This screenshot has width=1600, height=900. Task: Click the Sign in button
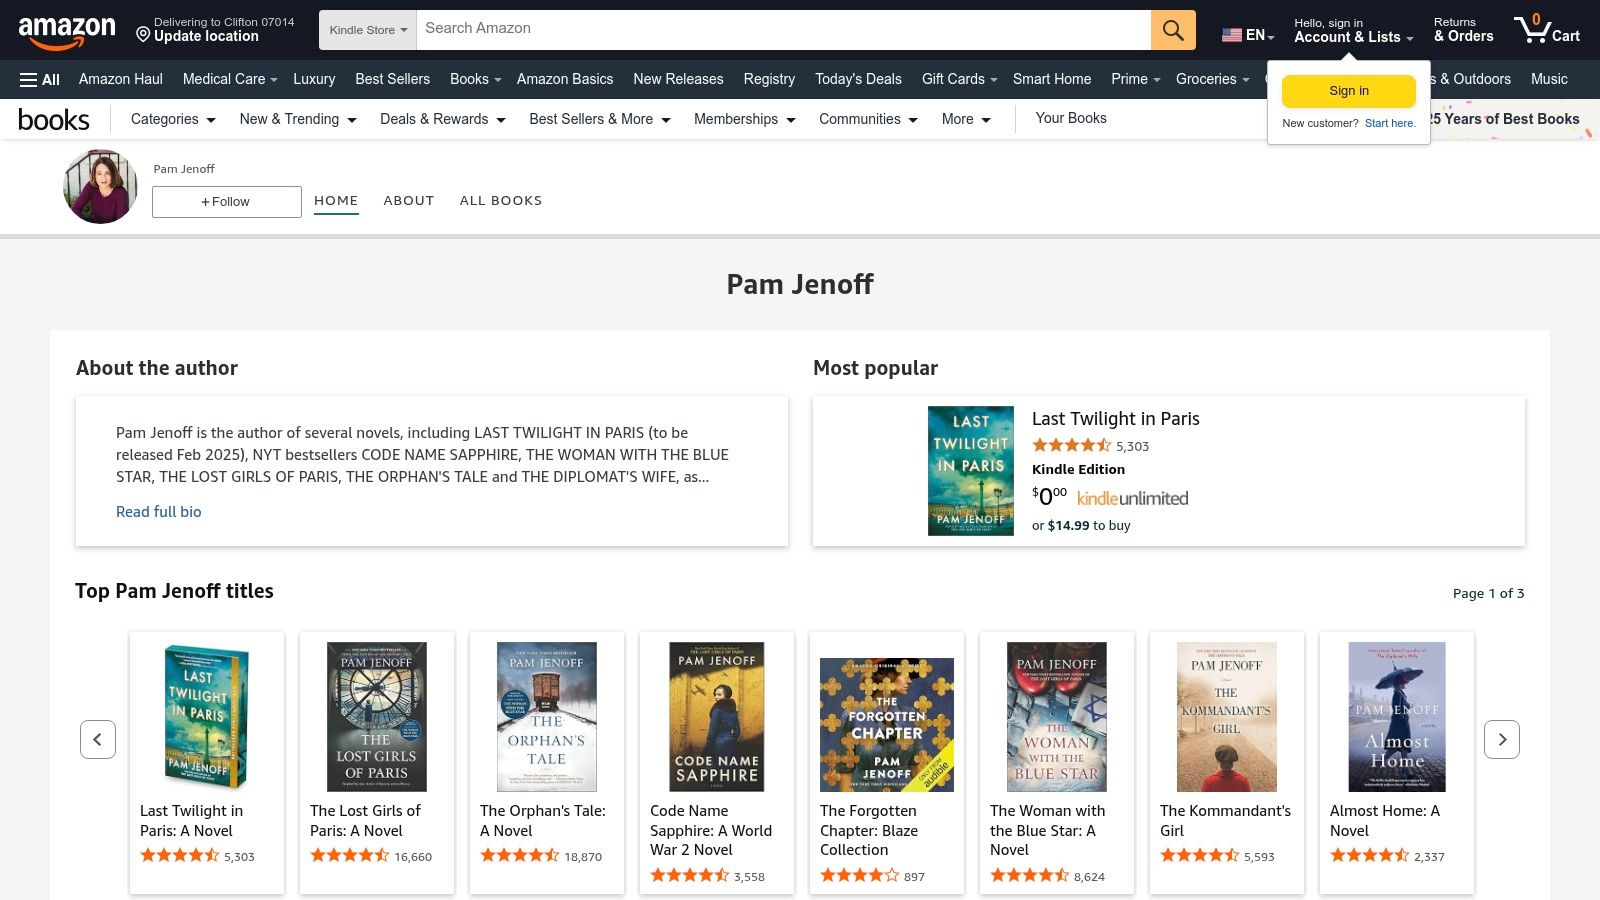click(1348, 90)
